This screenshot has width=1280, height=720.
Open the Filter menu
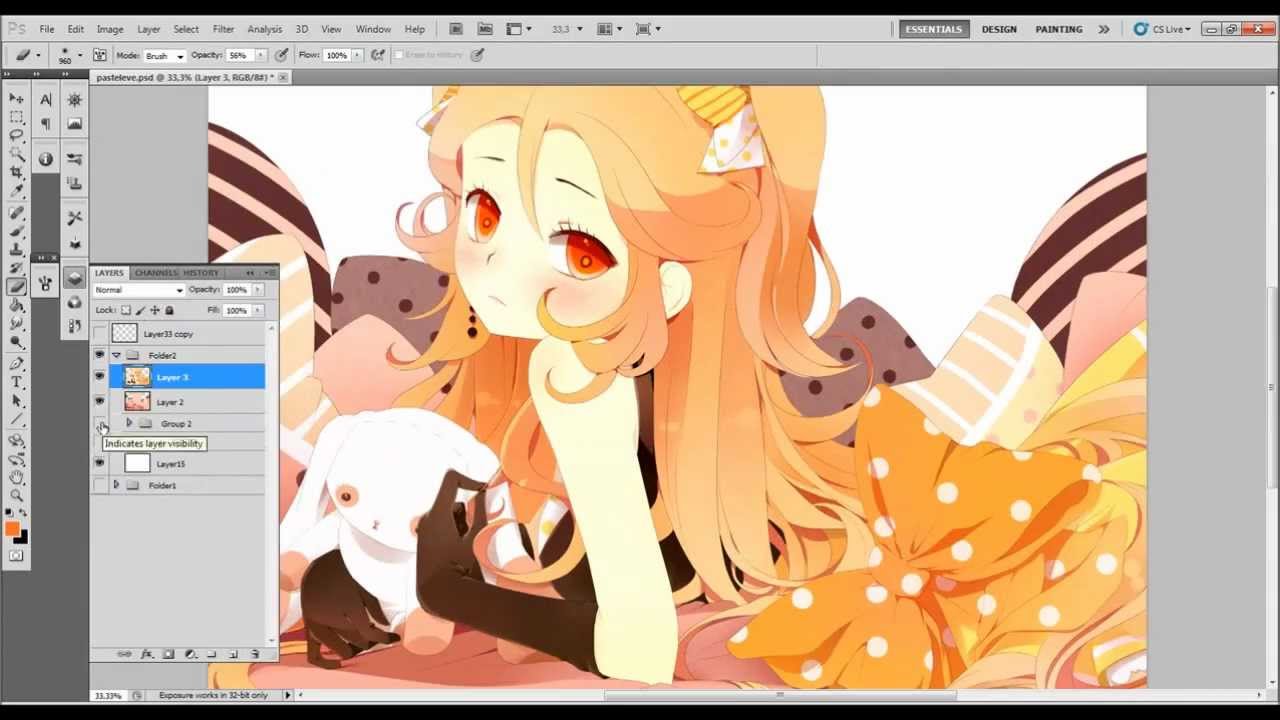tap(224, 29)
